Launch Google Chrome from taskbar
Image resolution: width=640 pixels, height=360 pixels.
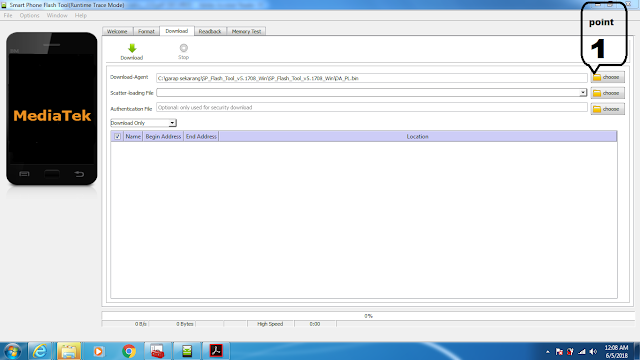point(129,351)
